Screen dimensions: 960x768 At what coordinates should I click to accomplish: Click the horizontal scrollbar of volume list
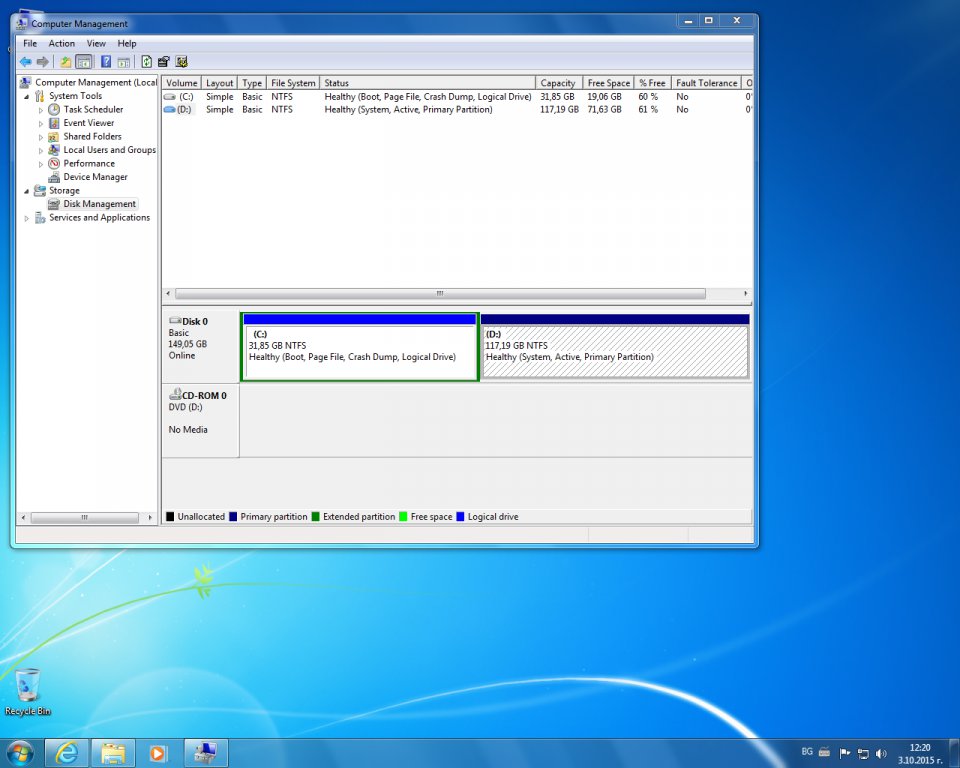tap(440, 294)
